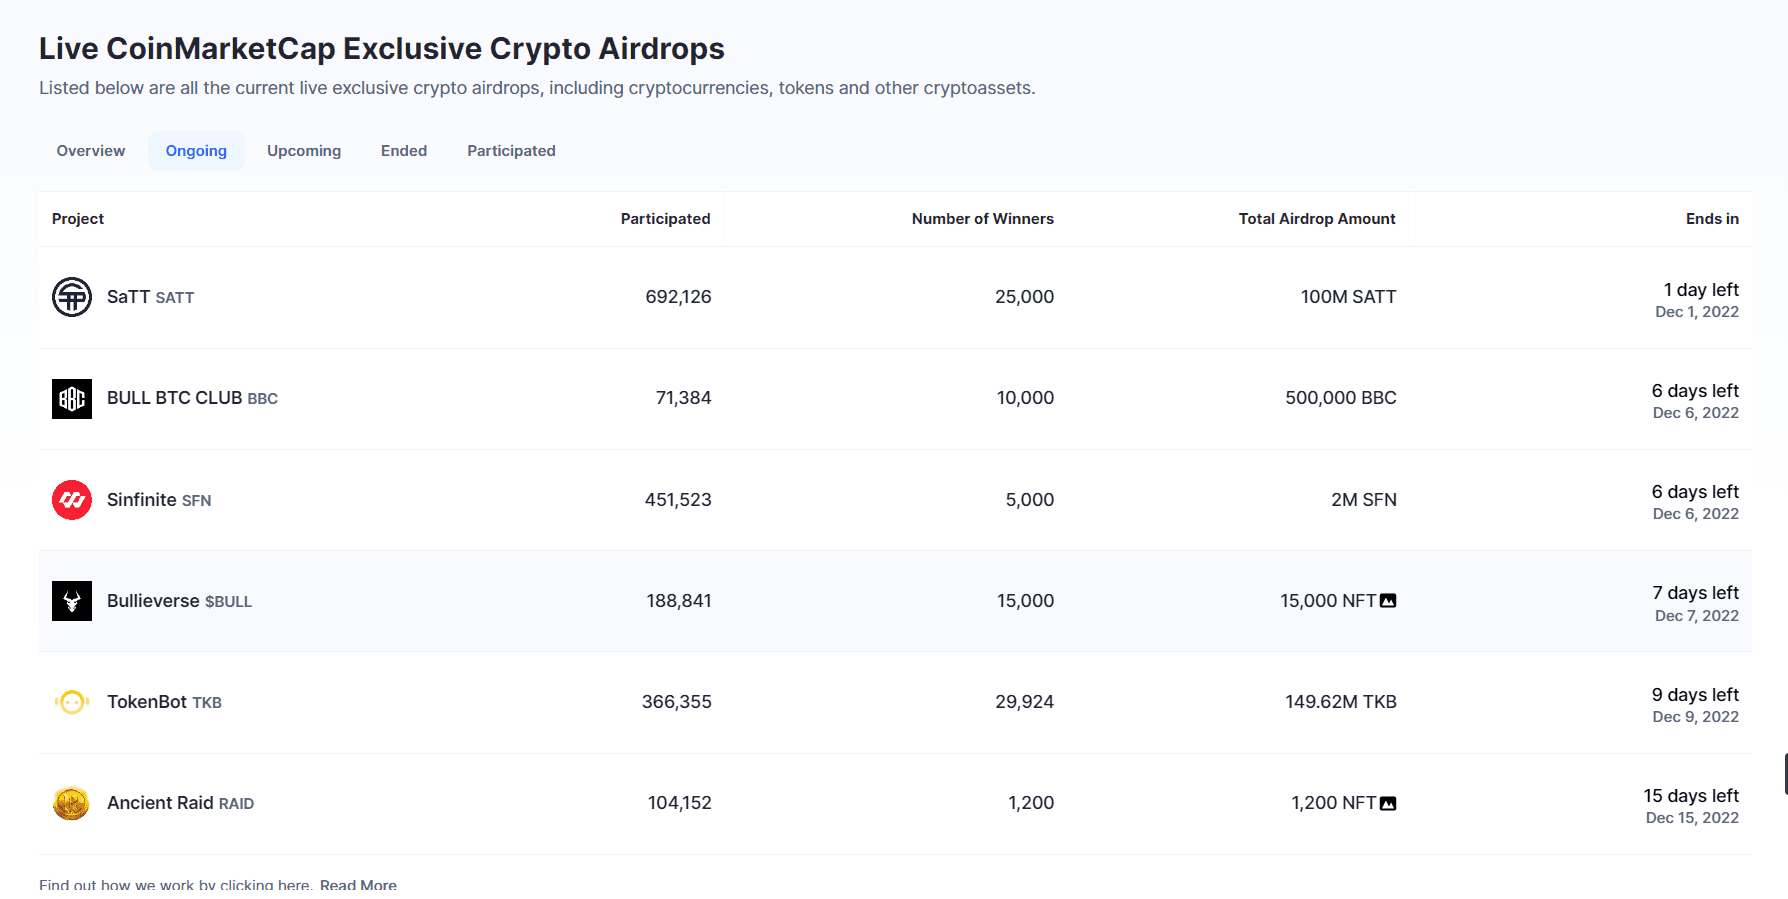Click the Participated column header
The width and height of the screenshot is (1788, 899).
pyautogui.click(x=666, y=219)
